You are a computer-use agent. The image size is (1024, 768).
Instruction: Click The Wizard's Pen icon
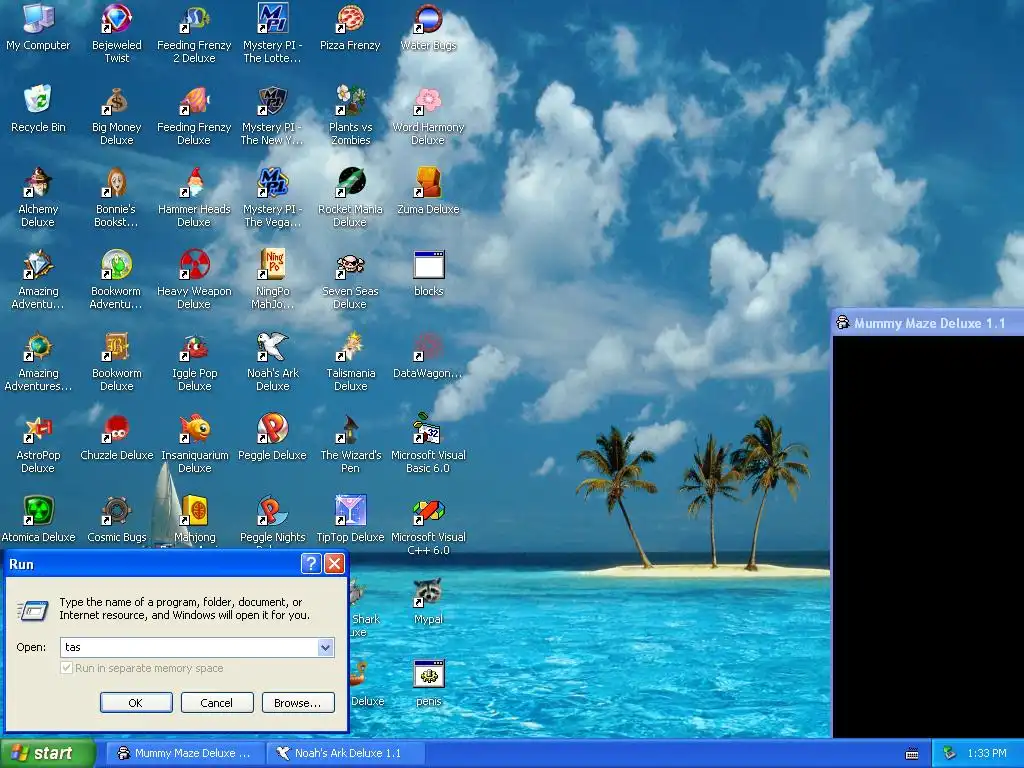(350, 444)
